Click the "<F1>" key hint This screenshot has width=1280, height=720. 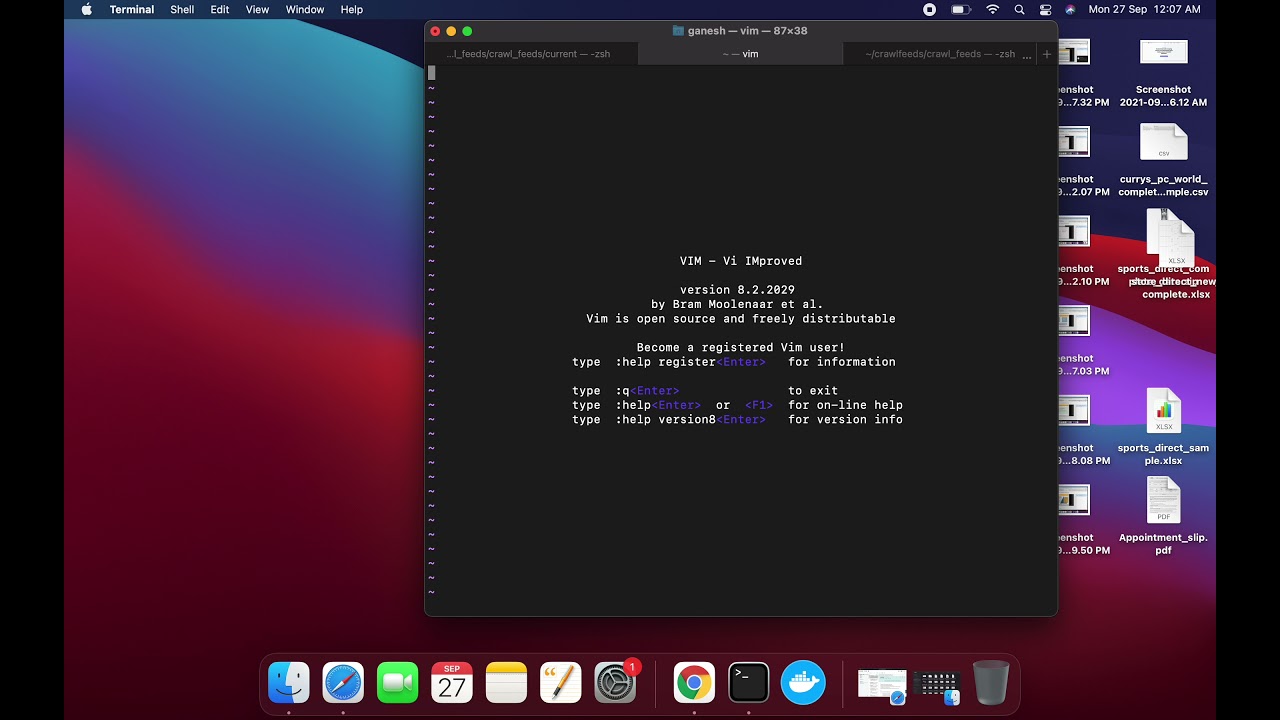click(x=759, y=405)
